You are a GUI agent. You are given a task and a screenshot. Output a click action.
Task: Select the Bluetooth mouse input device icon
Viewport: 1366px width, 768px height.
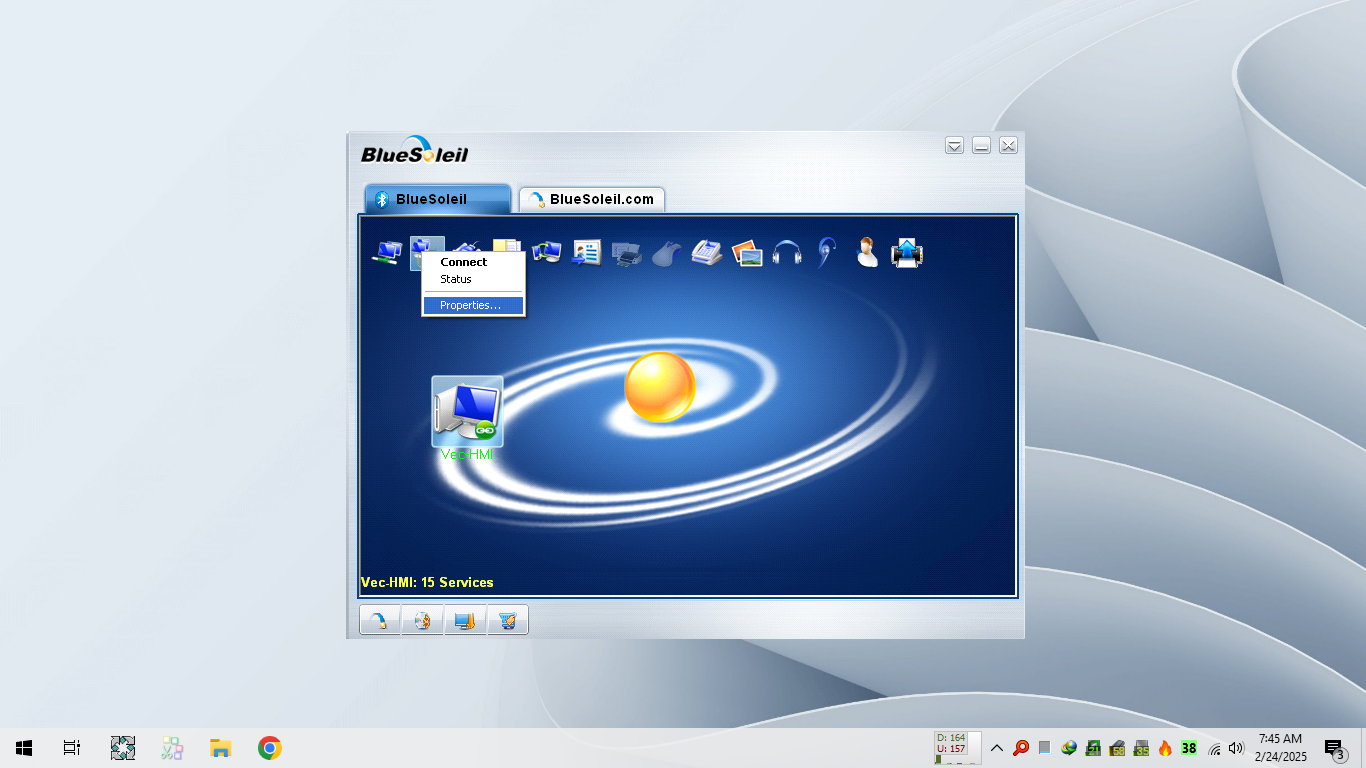tap(667, 253)
